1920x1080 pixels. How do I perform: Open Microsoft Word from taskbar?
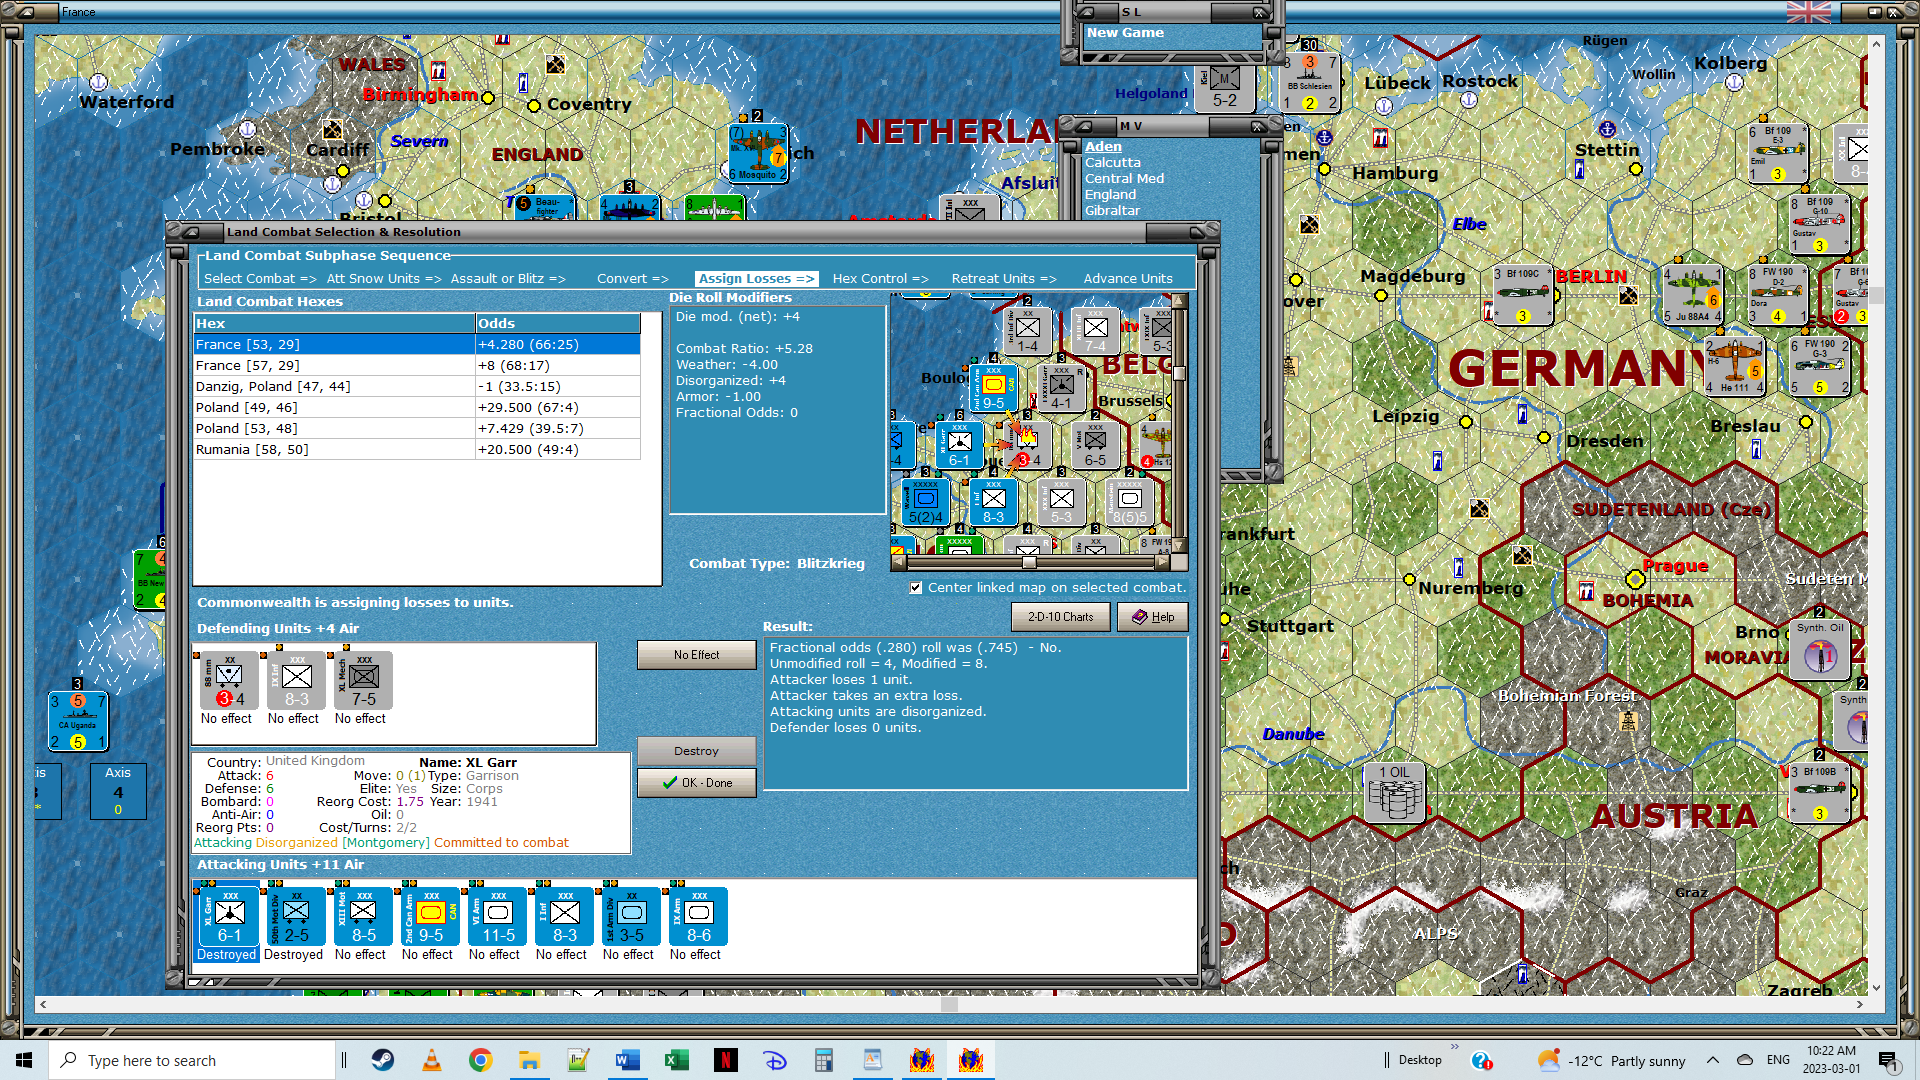[628, 1060]
